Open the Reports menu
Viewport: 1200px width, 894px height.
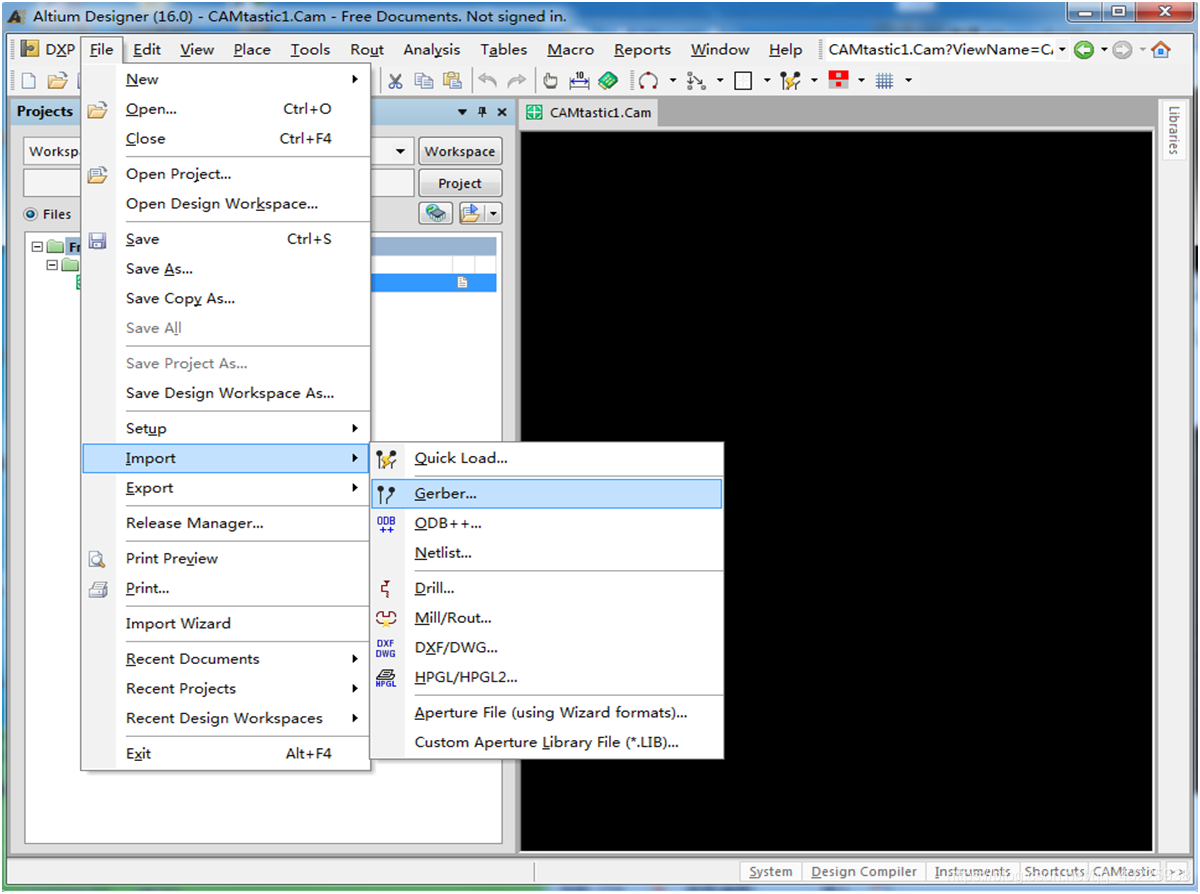pos(642,49)
